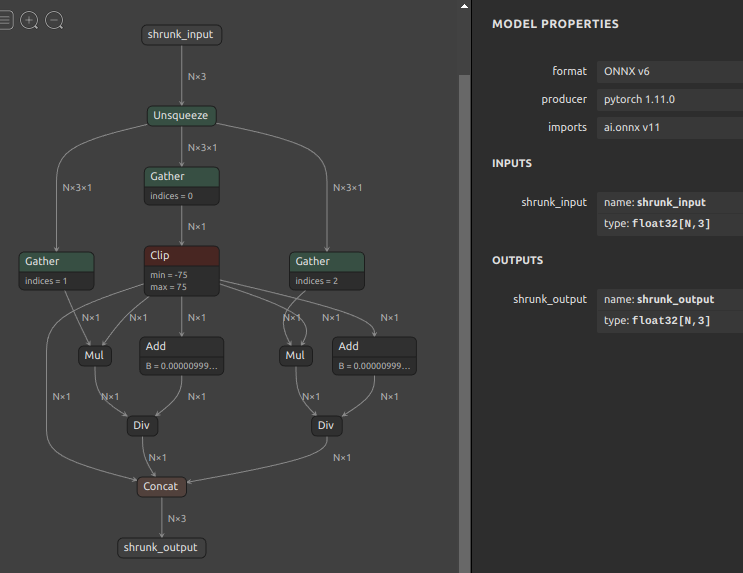Click the zoom in magnifier icon

(29, 20)
